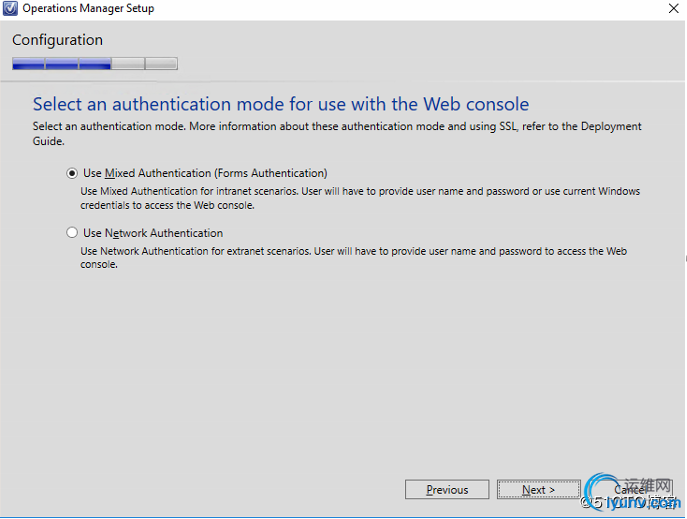Click the description mentioning extranet scenarios
The width and height of the screenshot is (687, 519).
pyautogui.click(x=354, y=258)
